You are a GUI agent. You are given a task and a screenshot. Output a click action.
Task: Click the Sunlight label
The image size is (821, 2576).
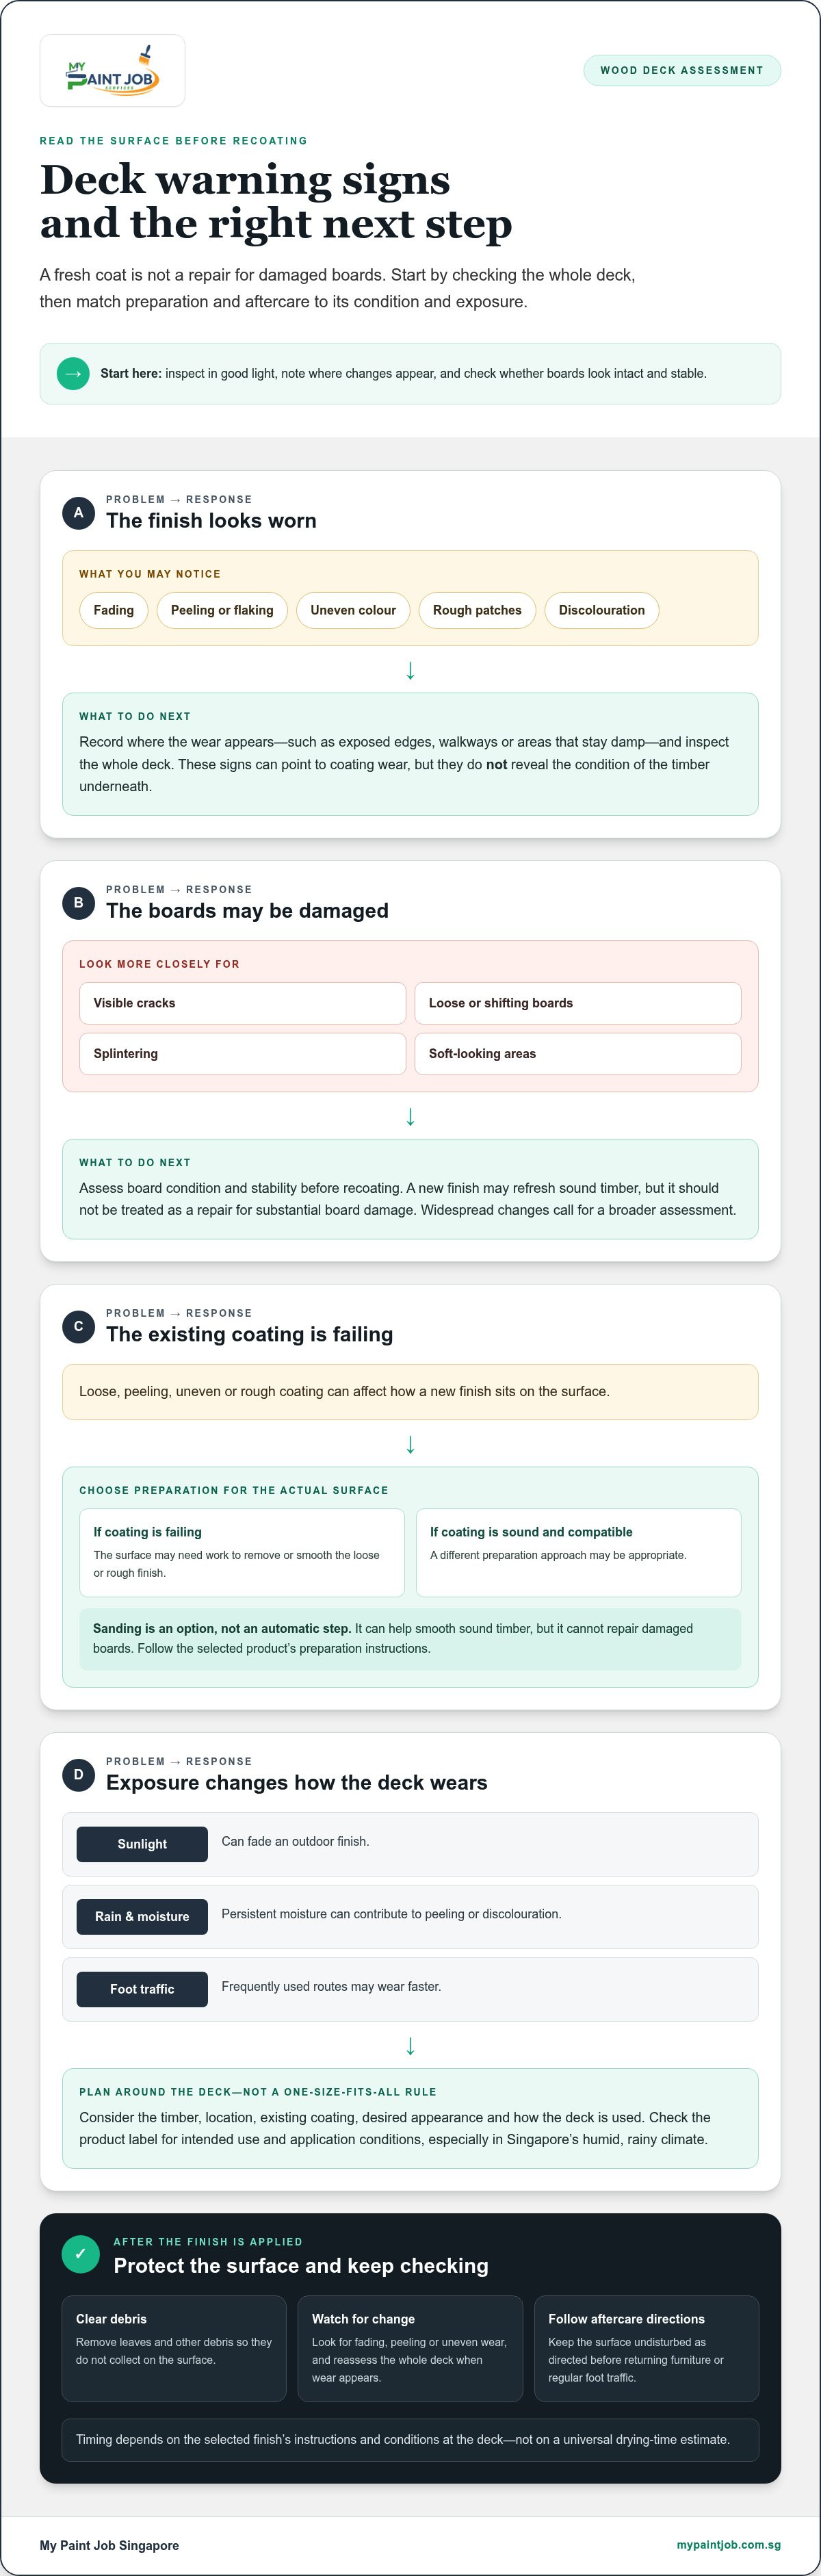(142, 1844)
